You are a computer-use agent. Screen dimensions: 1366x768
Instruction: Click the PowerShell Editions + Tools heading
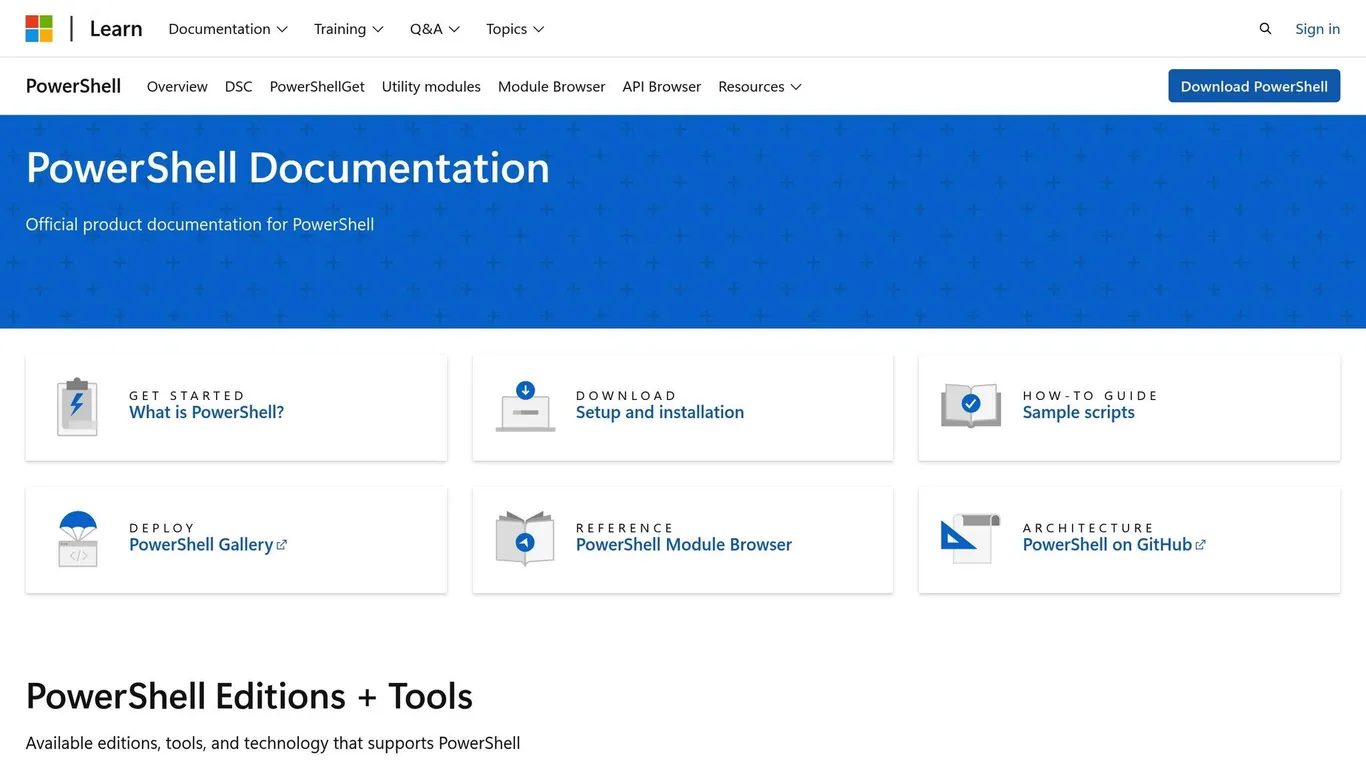pos(249,696)
